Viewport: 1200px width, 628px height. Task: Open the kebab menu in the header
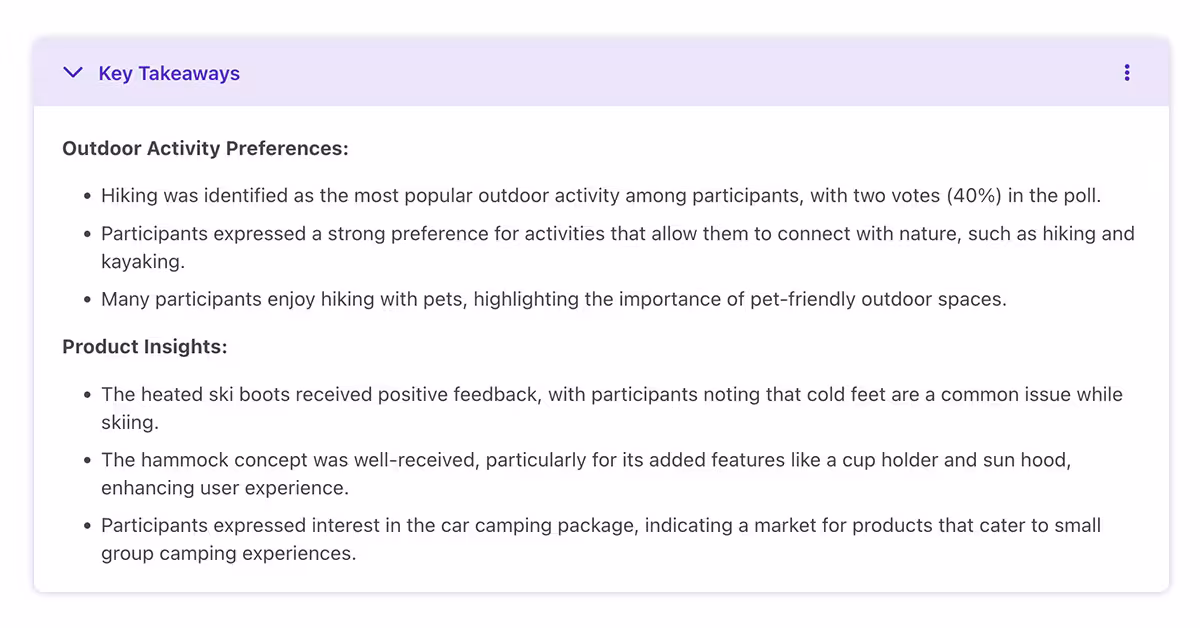[1126, 72]
